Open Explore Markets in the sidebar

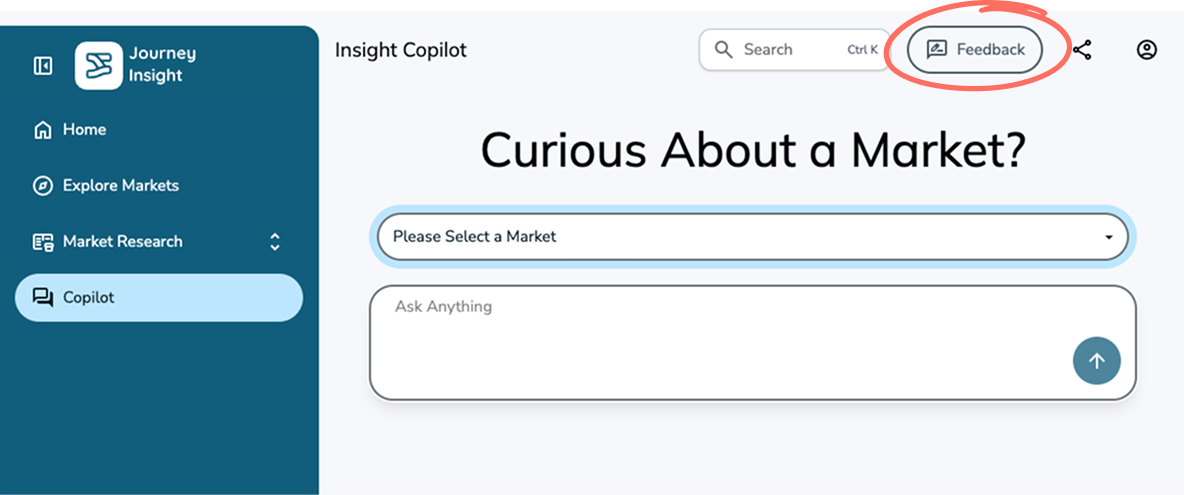click(121, 186)
